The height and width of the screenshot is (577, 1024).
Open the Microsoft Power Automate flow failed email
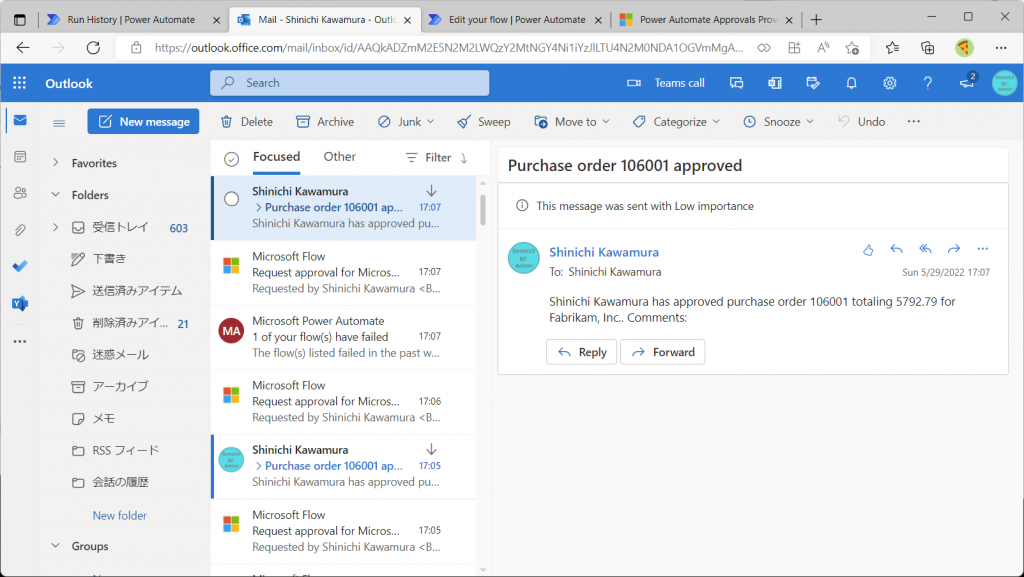(x=345, y=337)
